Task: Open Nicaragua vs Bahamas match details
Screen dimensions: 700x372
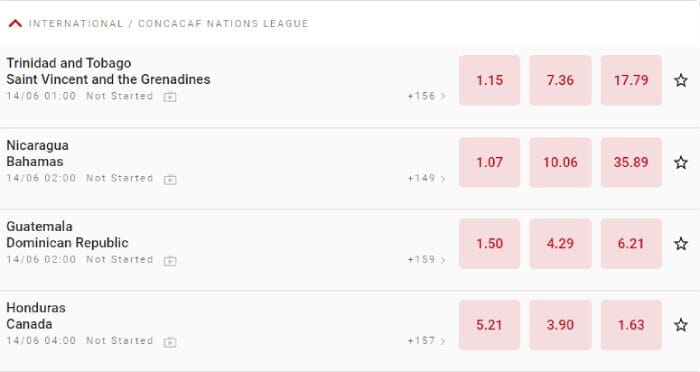Action: 38,153
